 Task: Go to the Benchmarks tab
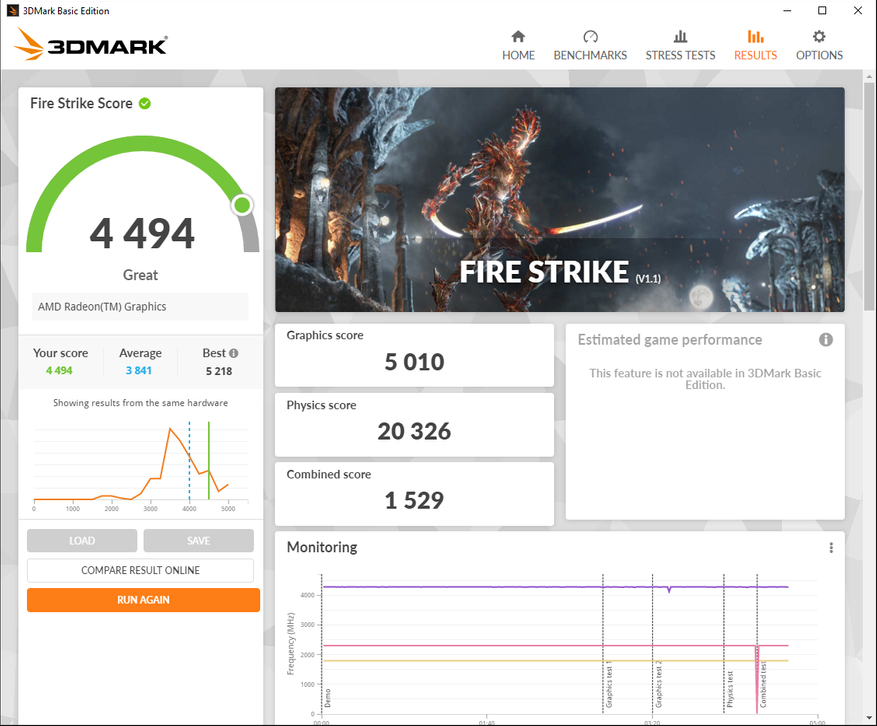[x=590, y=45]
